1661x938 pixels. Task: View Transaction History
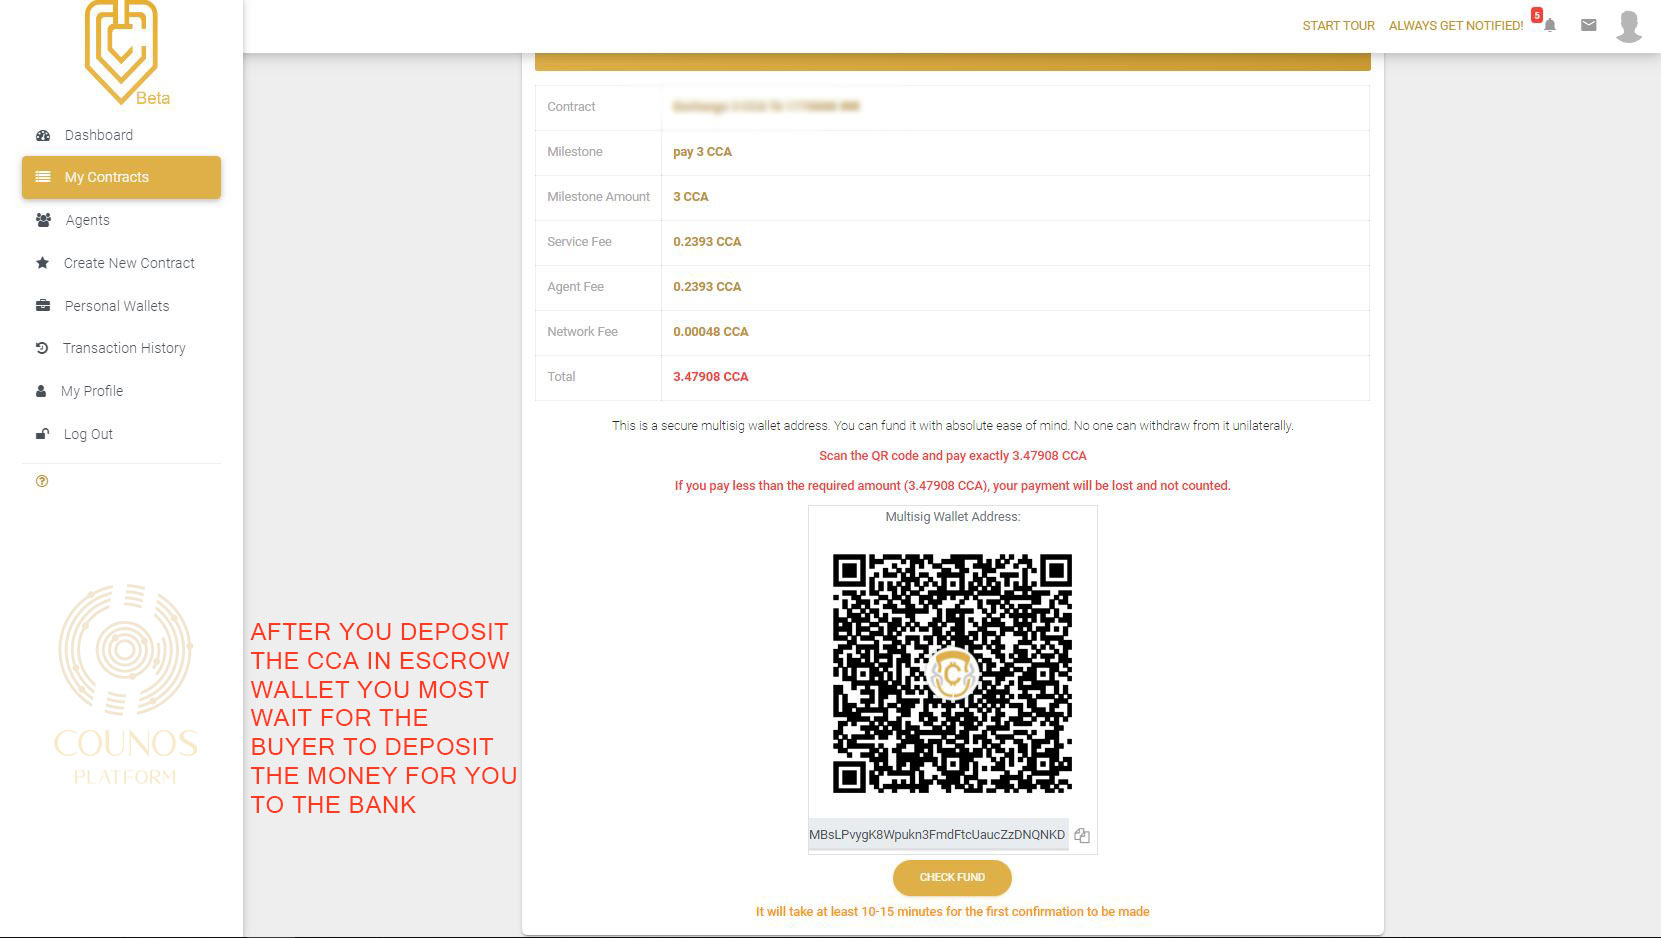(x=121, y=348)
